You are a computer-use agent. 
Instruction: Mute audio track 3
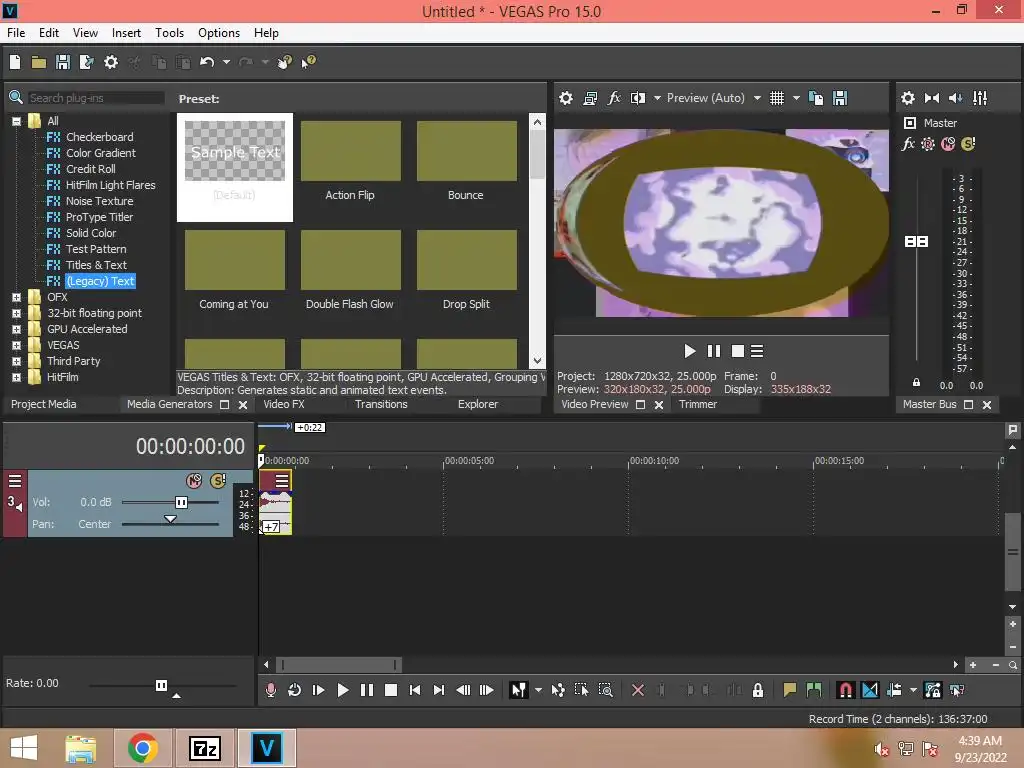tap(194, 481)
